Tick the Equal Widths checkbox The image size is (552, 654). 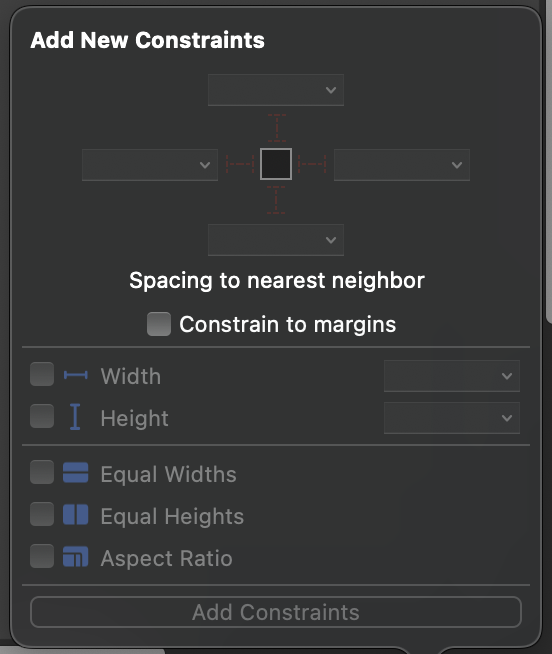(x=42, y=472)
